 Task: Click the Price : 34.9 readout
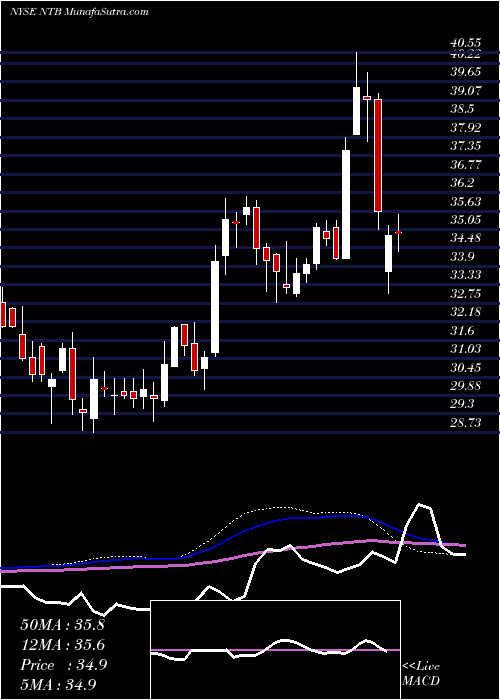(63, 665)
